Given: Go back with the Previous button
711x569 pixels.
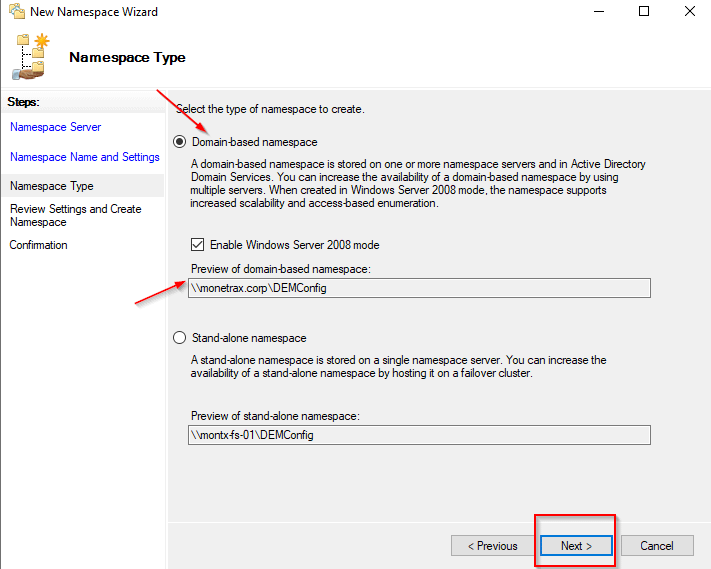Looking at the screenshot, I should pos(492,546).
